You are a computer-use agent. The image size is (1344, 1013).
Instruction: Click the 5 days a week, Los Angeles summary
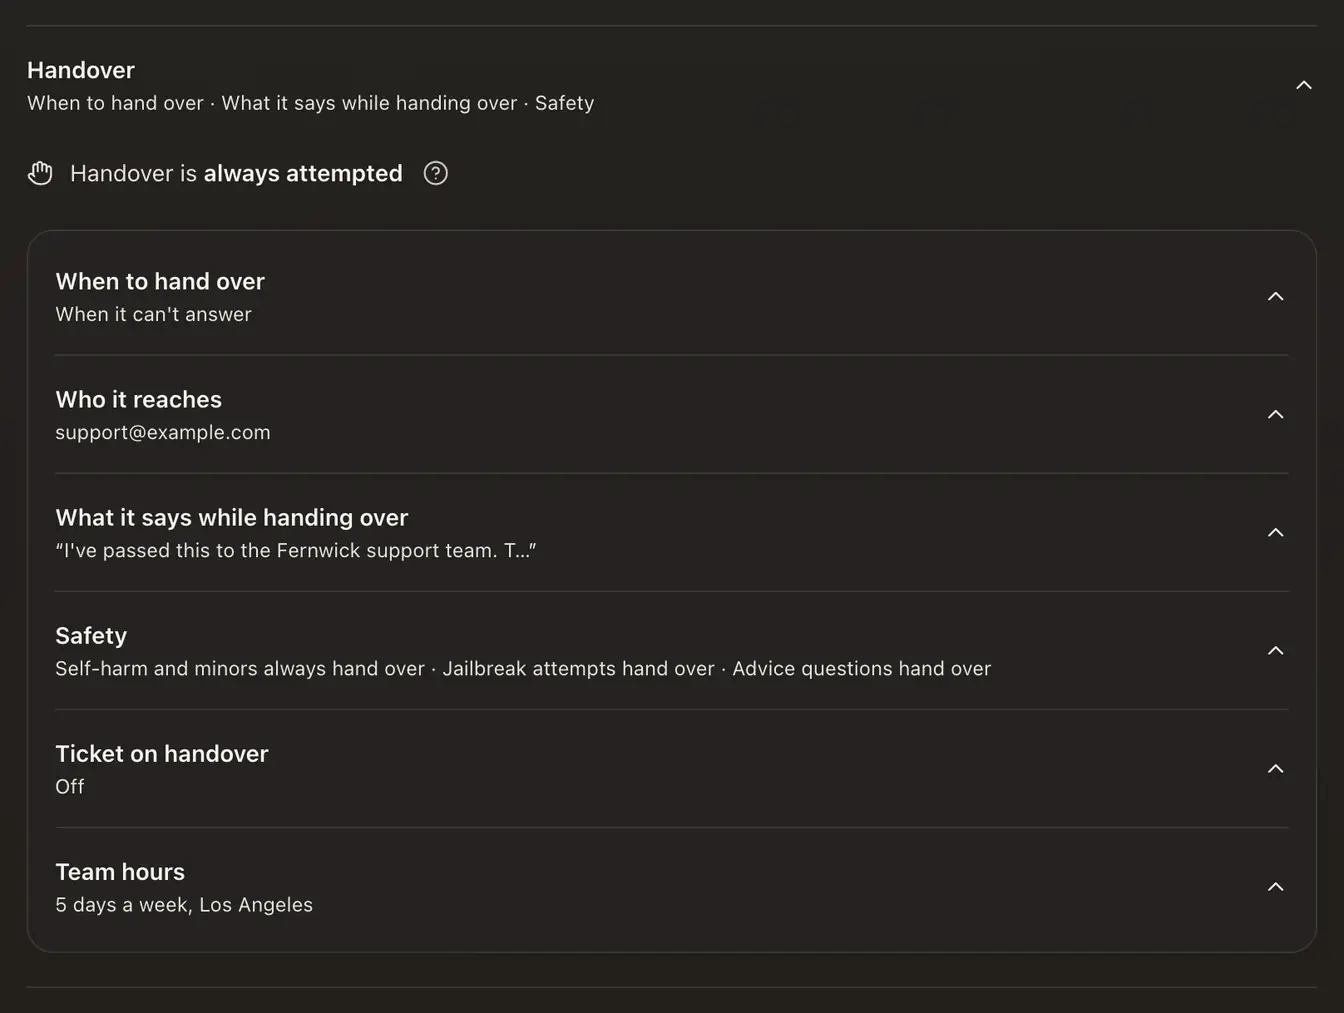tap(184, 904)
